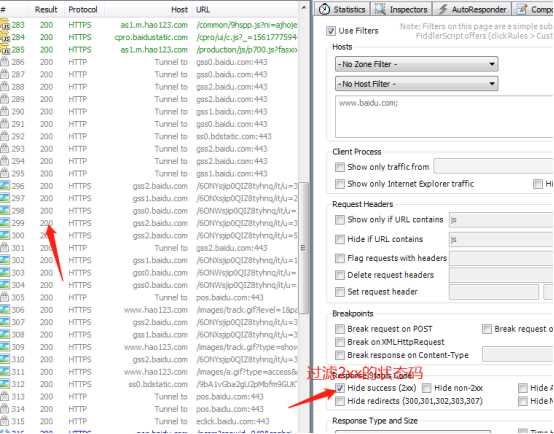Click lock icon of tunnel session 301
The image size is (554, 434).
(5, 248)
